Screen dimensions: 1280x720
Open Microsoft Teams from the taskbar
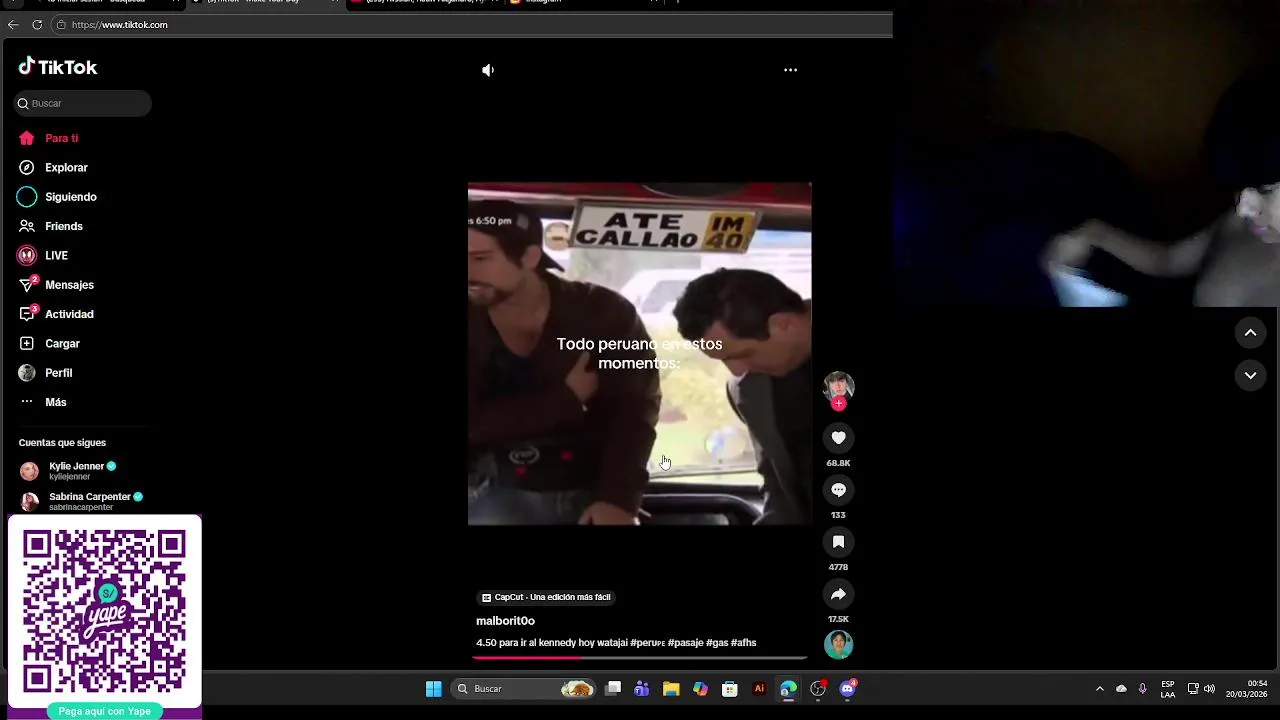(642, 689)
